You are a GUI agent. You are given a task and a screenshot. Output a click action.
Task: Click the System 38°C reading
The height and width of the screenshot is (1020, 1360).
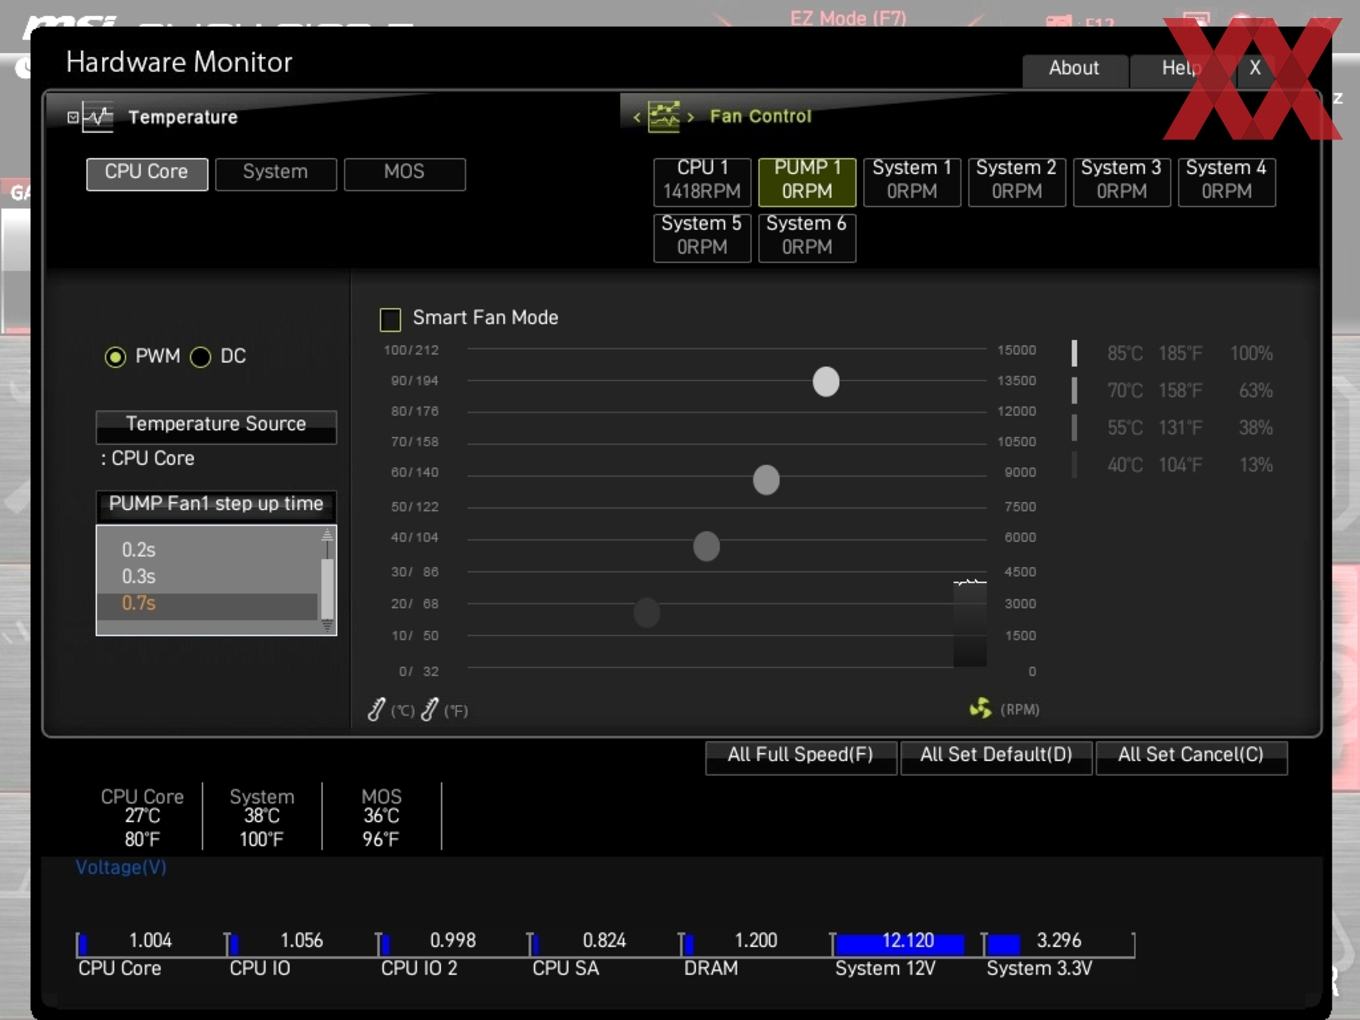coord(262,817)
